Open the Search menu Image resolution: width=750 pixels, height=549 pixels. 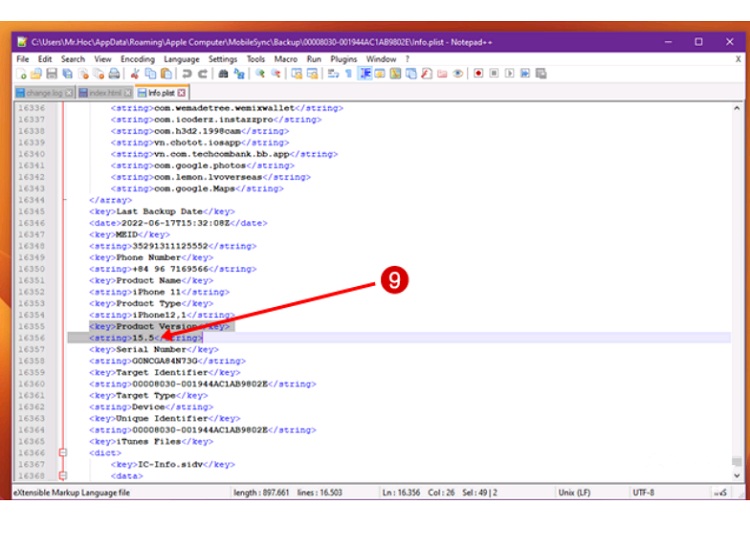pos(73,59)
